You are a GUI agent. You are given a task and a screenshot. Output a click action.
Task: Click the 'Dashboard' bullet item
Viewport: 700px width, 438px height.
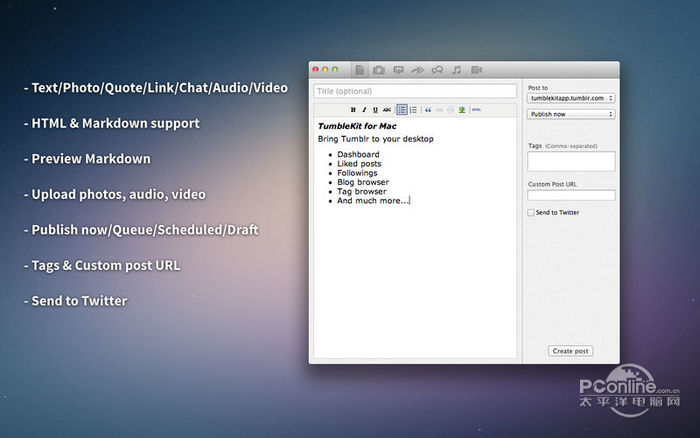tap(358, 154)
